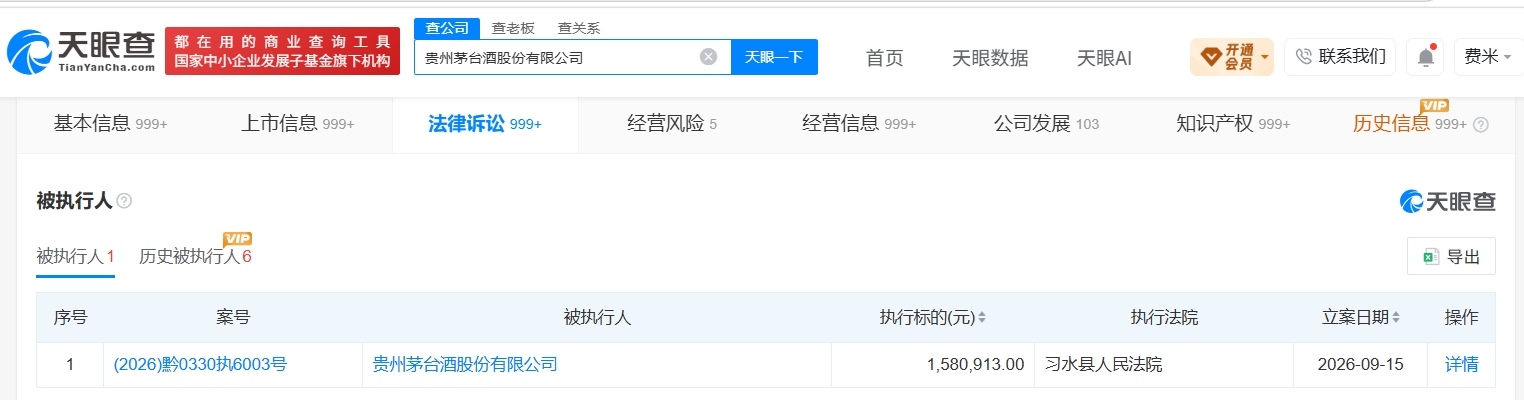Switch to 基本信息 tab

pos(110,124)
